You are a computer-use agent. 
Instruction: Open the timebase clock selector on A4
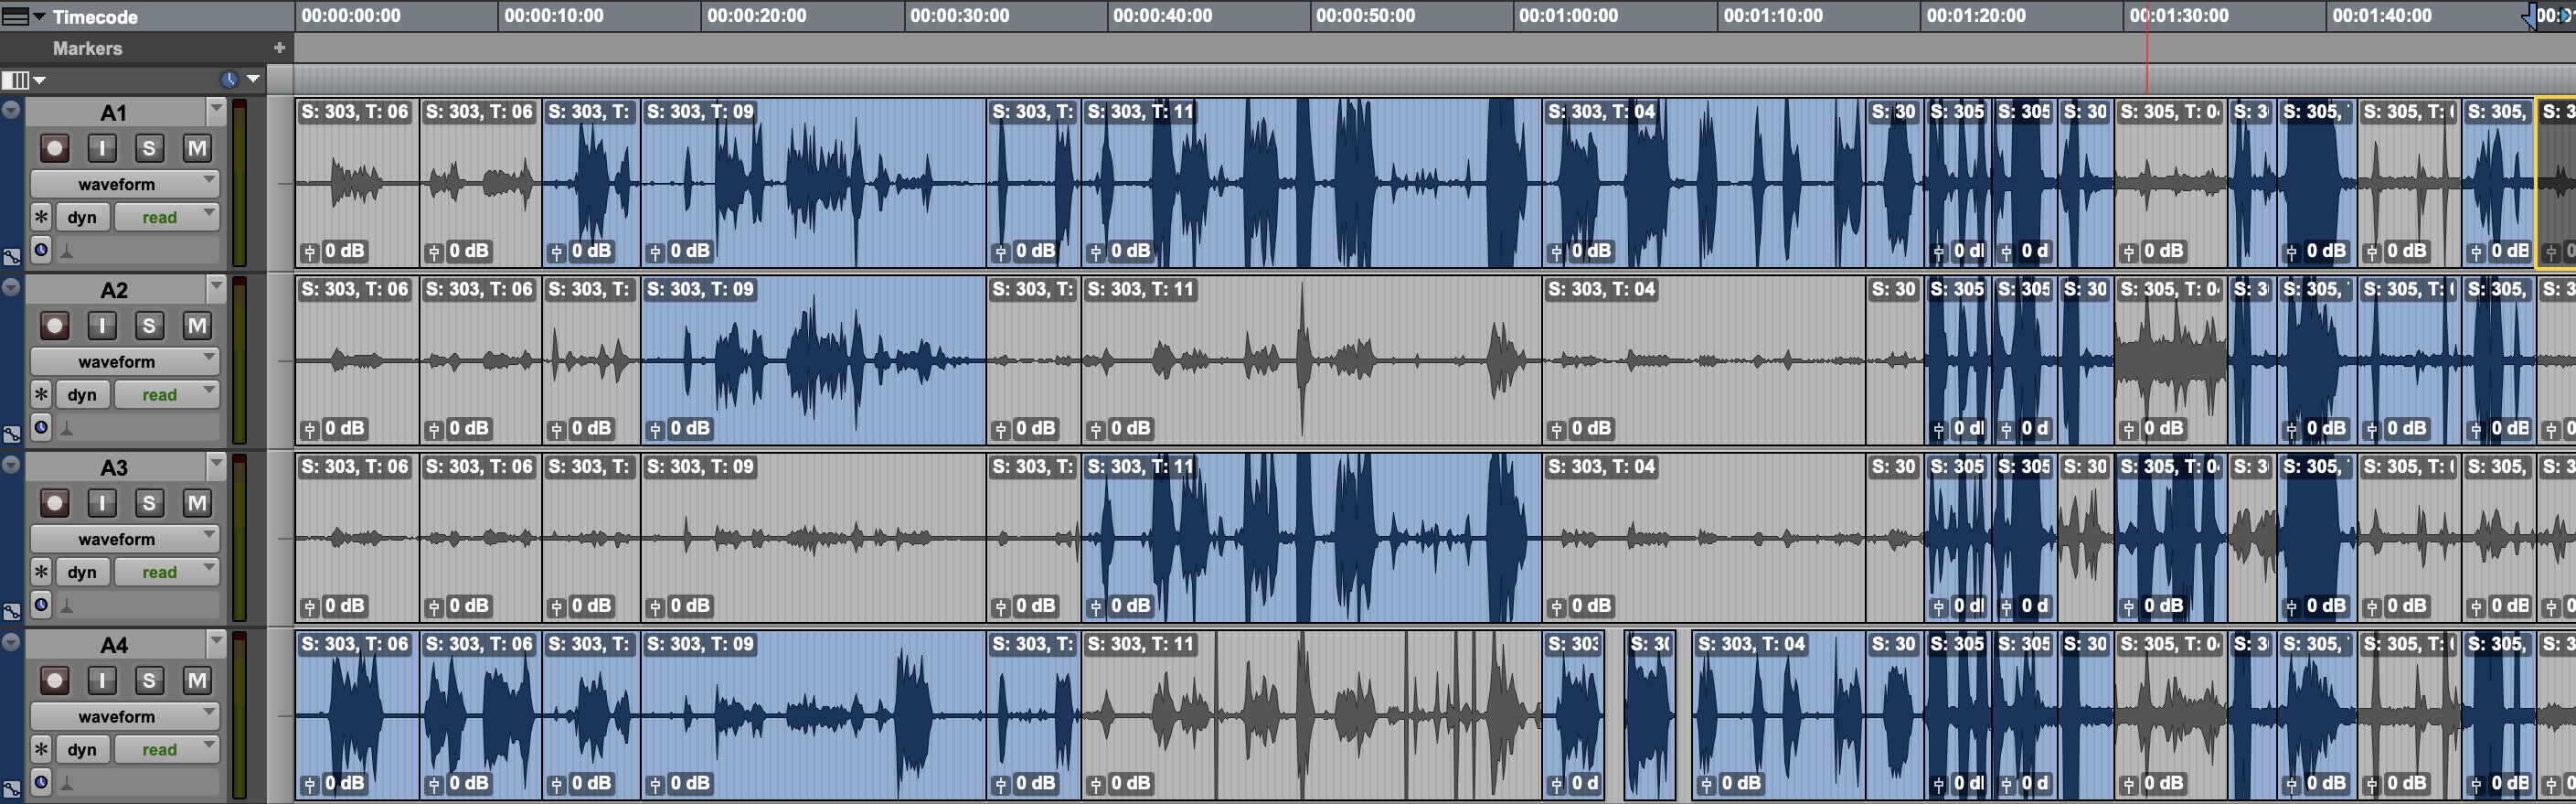click(41, 783)
